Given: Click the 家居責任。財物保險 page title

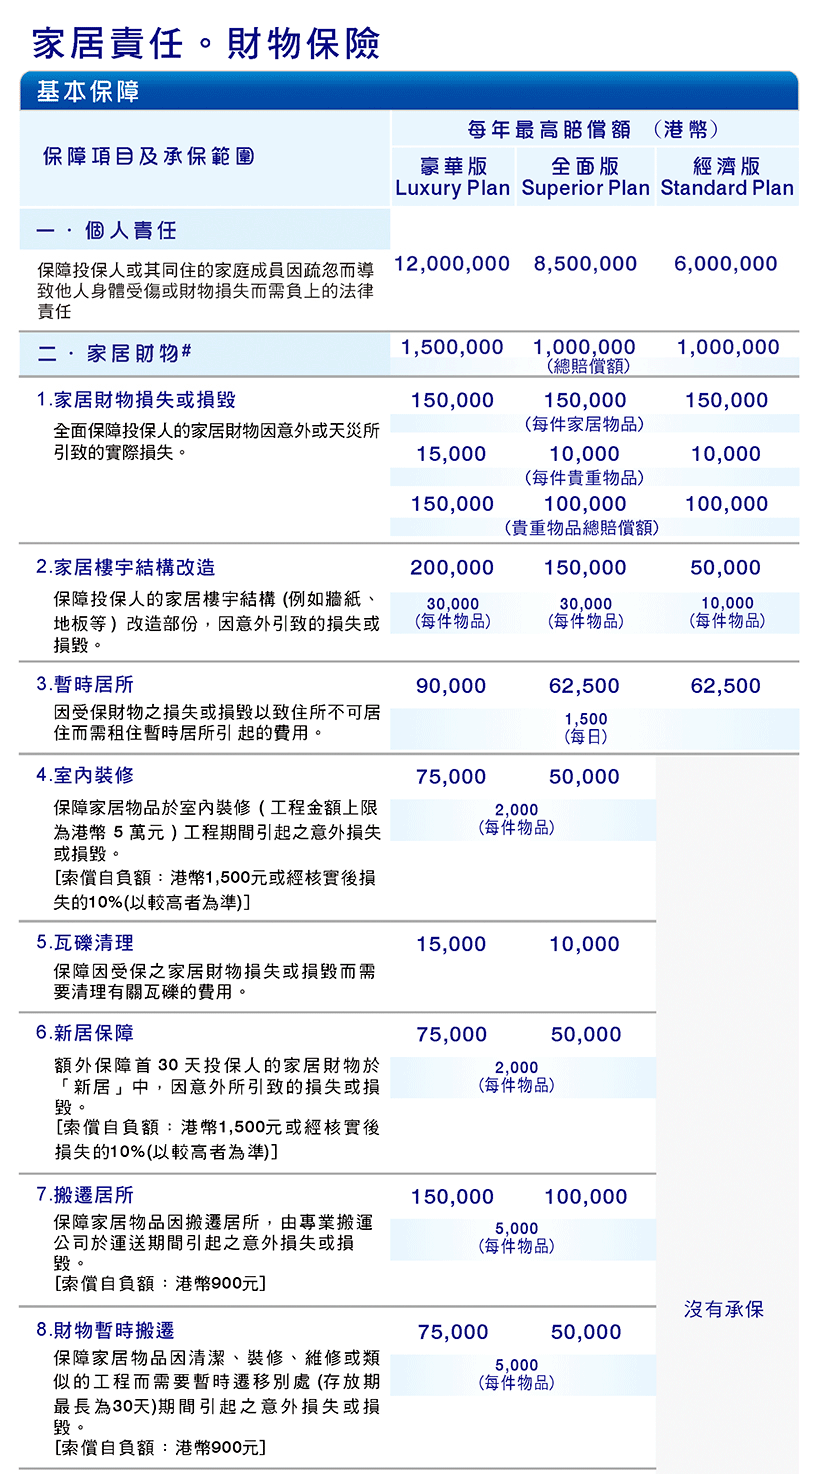Looking at the screenshot, I should 206,44.
